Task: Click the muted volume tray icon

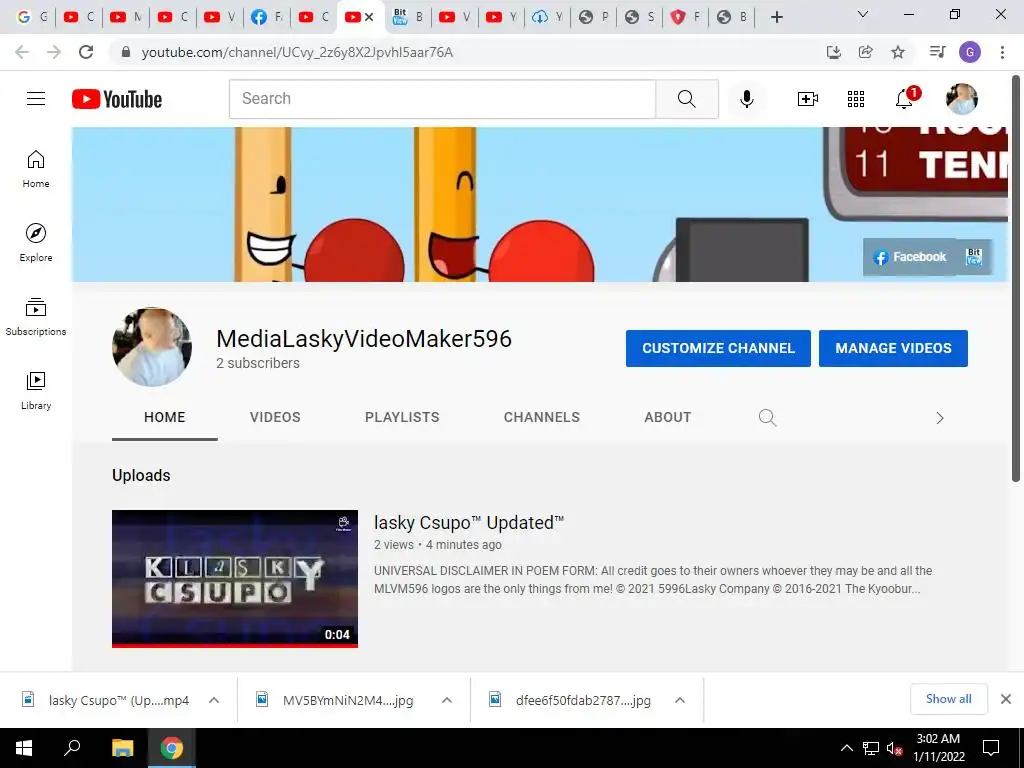Action: click(x=894, y=748)
